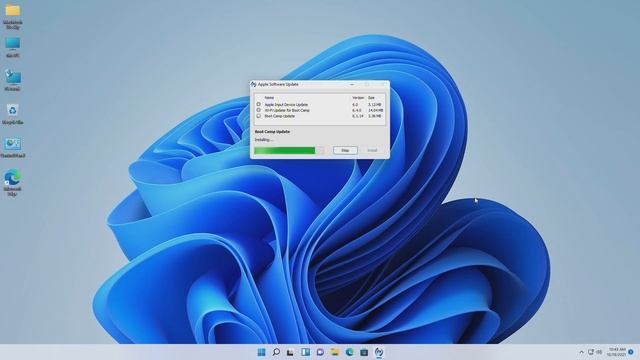The image size is (640, 360).
Task: Open File Explorer from the taskbar
Action: coord(335,352)
